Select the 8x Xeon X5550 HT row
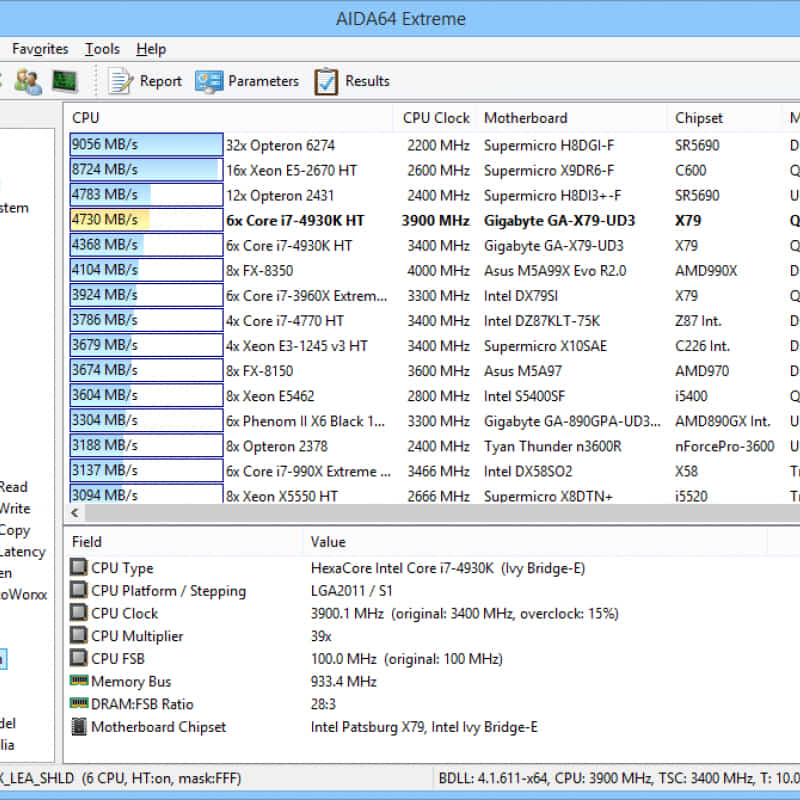800x800 pixels. pos(434,494)
